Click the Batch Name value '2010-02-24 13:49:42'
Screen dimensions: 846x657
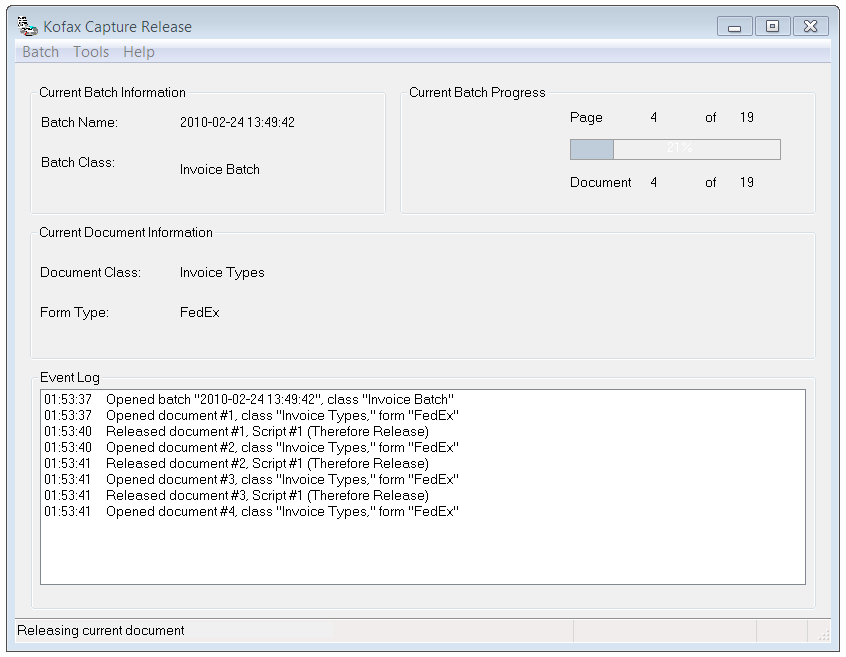click(240, 122)
